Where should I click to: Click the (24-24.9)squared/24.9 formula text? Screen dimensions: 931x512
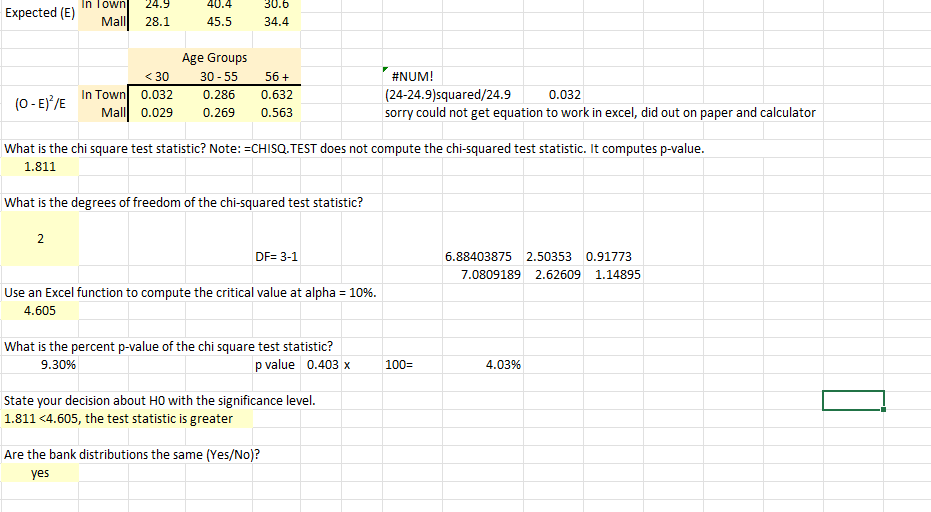[x=448, y=94]
